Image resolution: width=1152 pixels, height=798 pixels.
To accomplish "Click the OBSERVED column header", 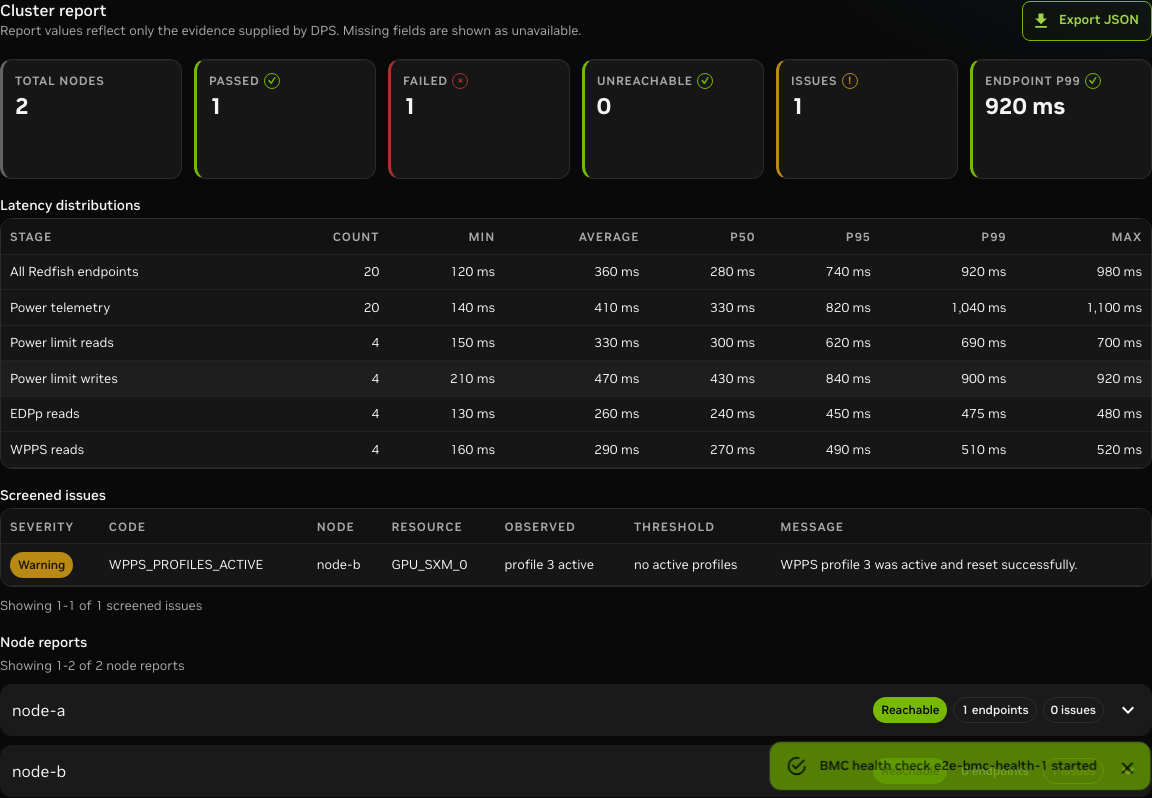I will (539, 527).
